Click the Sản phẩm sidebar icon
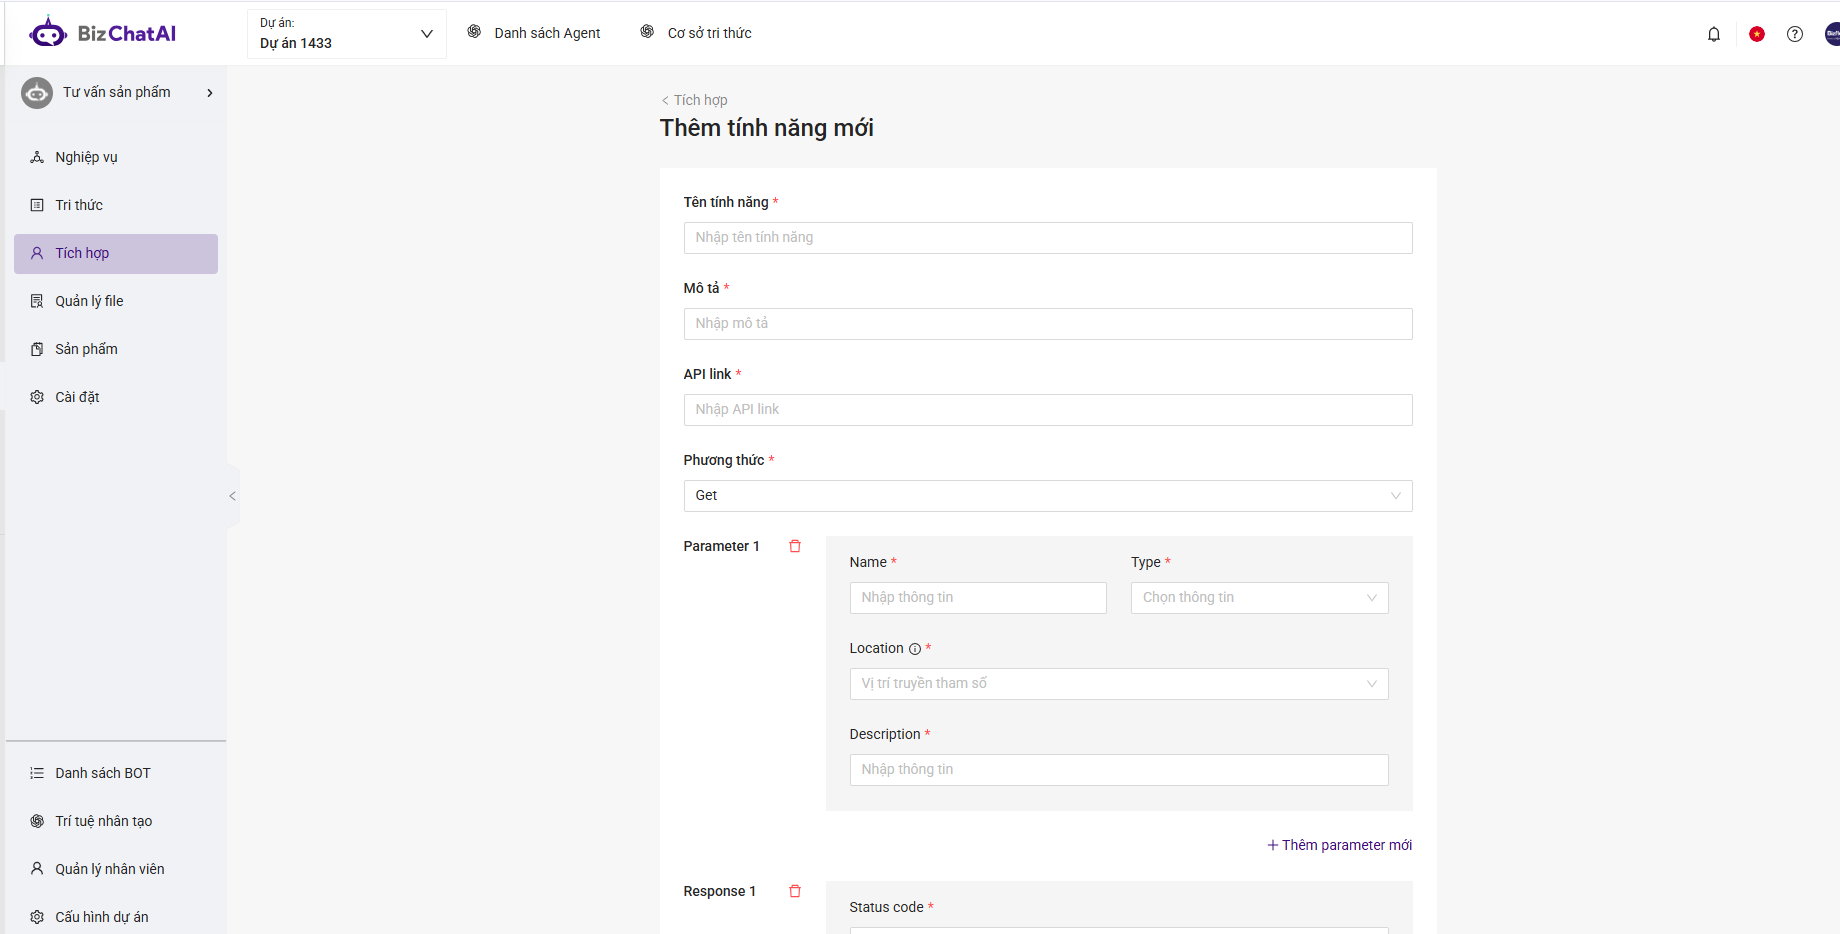This screenshot has height=934, width=1840. pyautogui.click(x=37, y=349)
